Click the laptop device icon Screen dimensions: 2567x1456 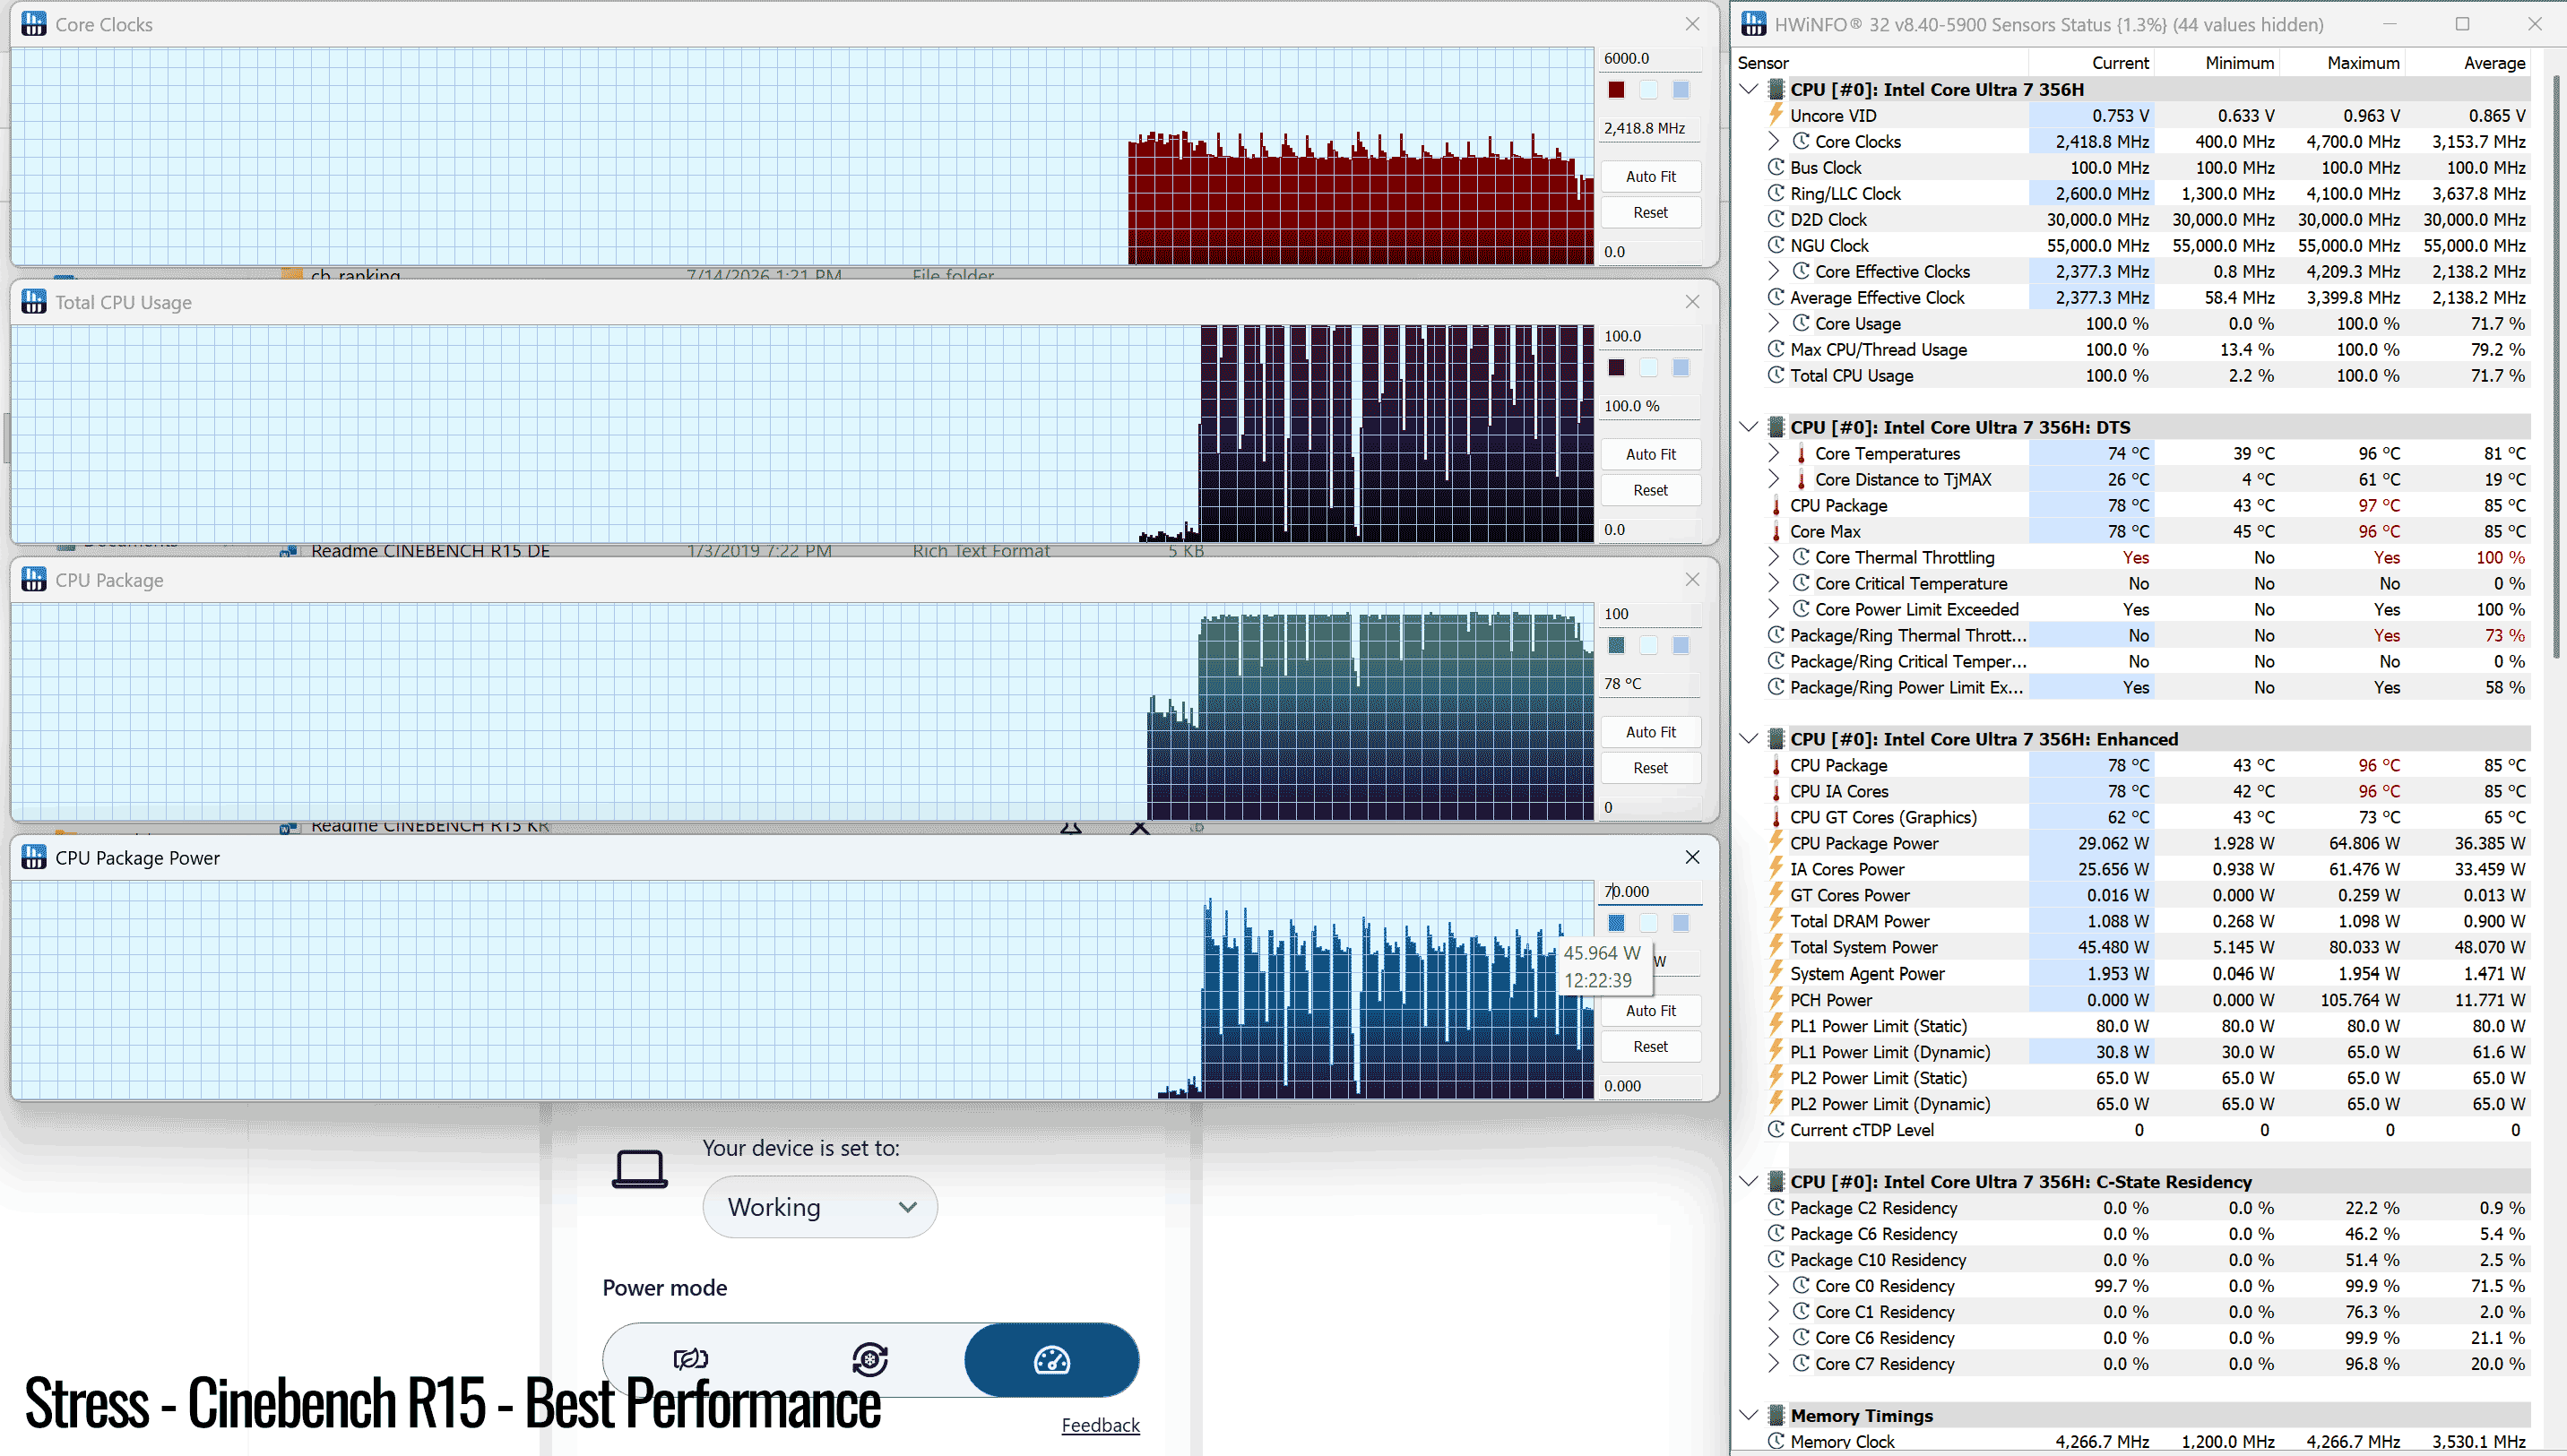point(640,1169)
